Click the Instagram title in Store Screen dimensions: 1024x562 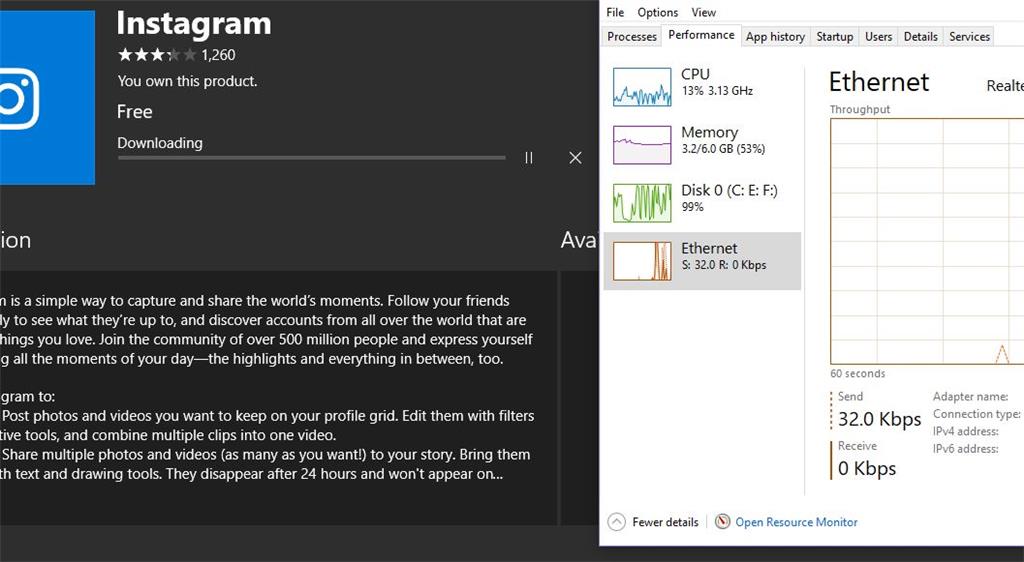click(x=193, y=24)
